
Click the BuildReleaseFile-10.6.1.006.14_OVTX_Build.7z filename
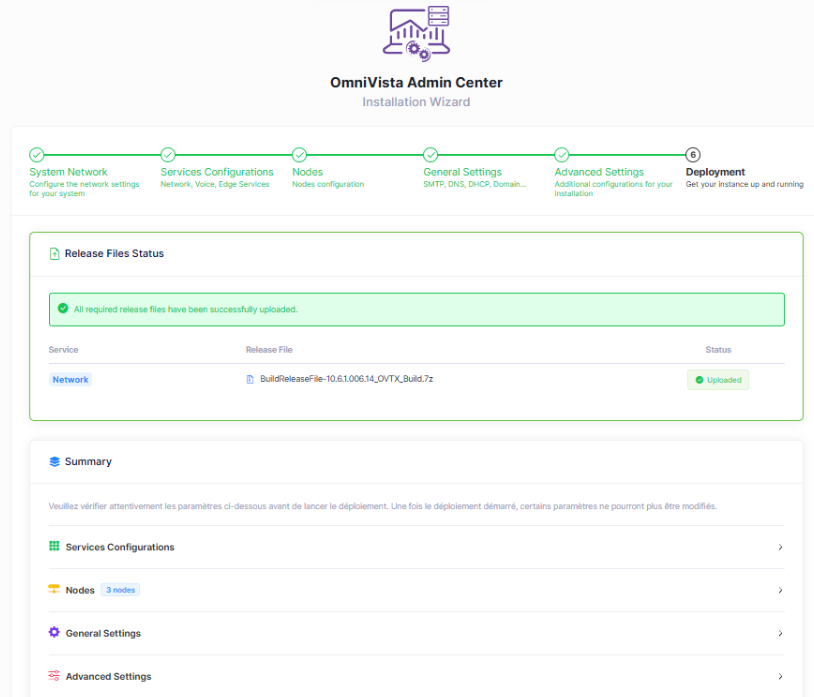(x=346, y=379)
